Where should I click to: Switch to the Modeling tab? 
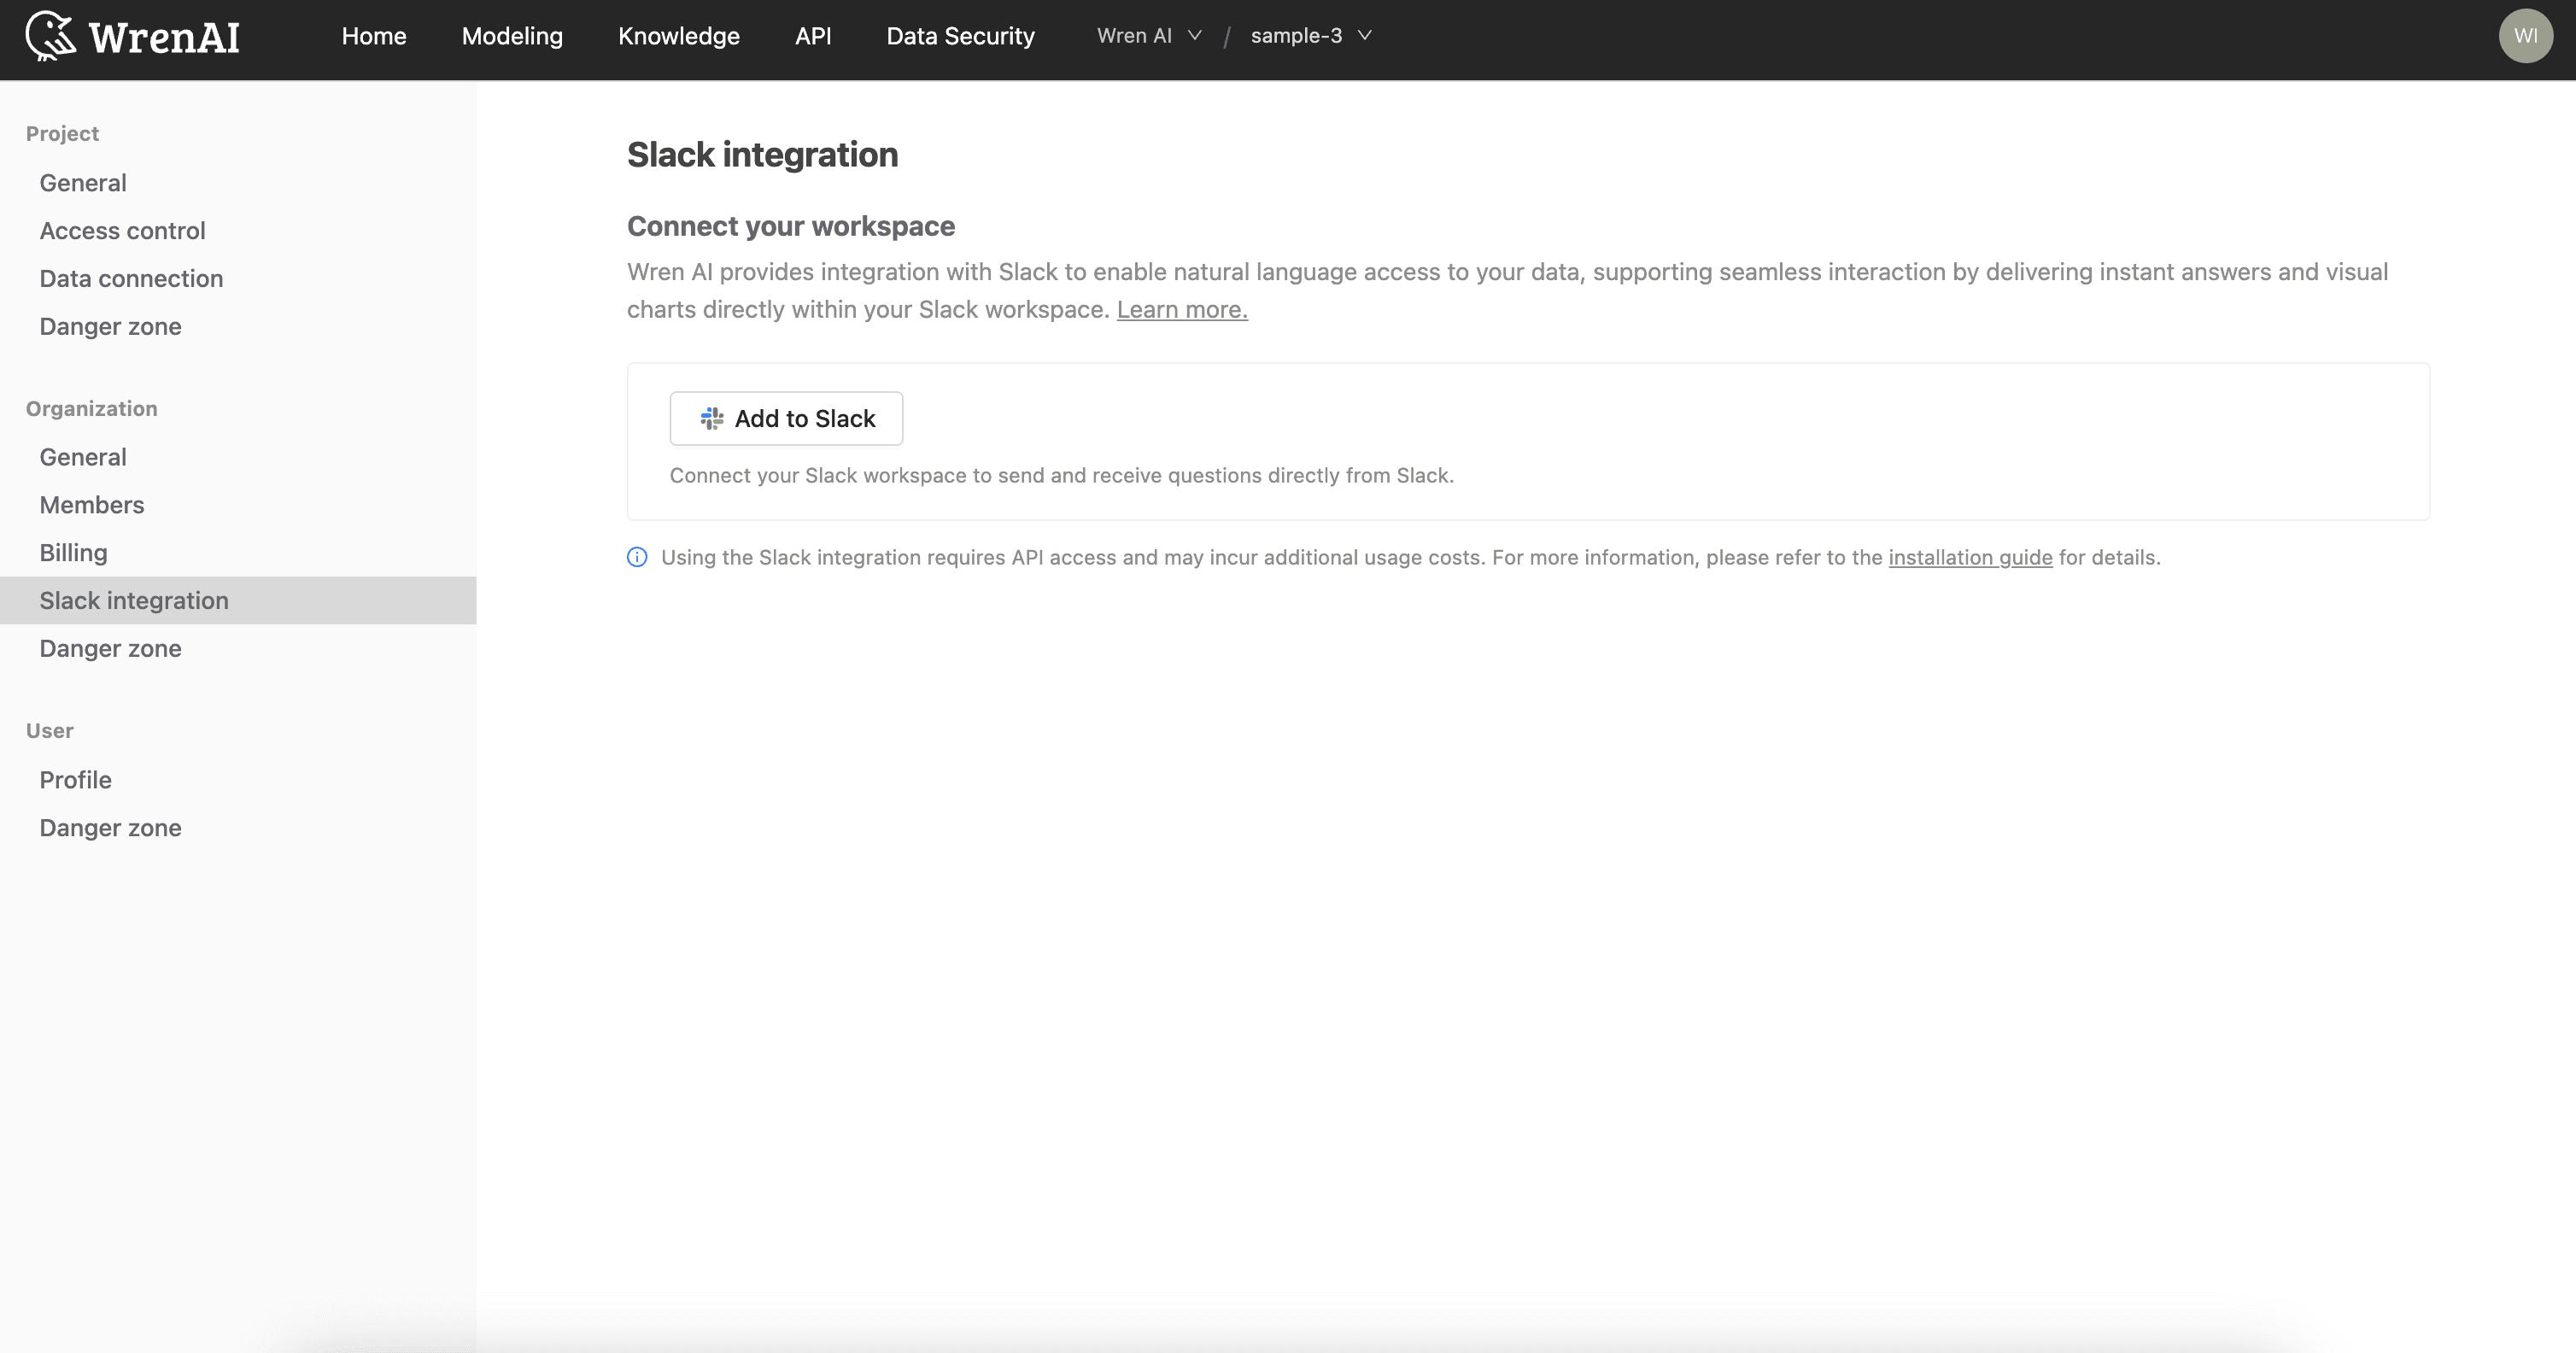tap(512, 35)
